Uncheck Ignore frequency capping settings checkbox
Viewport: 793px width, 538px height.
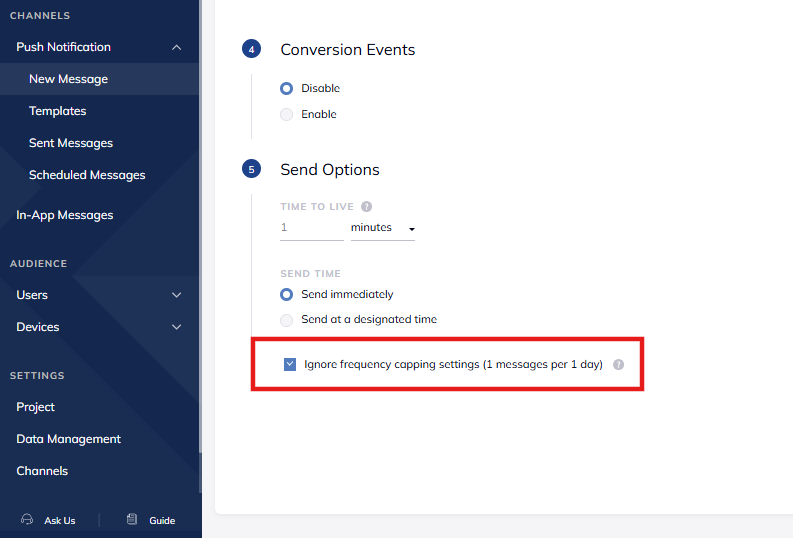pyautogui.click(x=290, y=365)
